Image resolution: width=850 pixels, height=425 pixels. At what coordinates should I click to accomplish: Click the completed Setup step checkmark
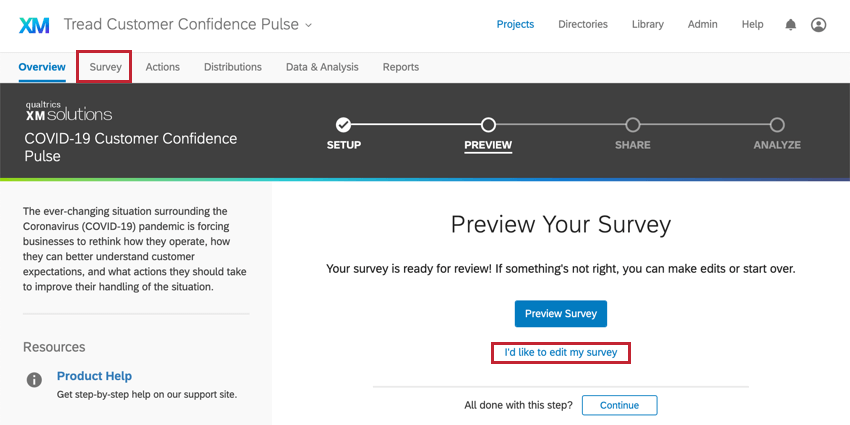pyautogui.click(x=343, y=125)
